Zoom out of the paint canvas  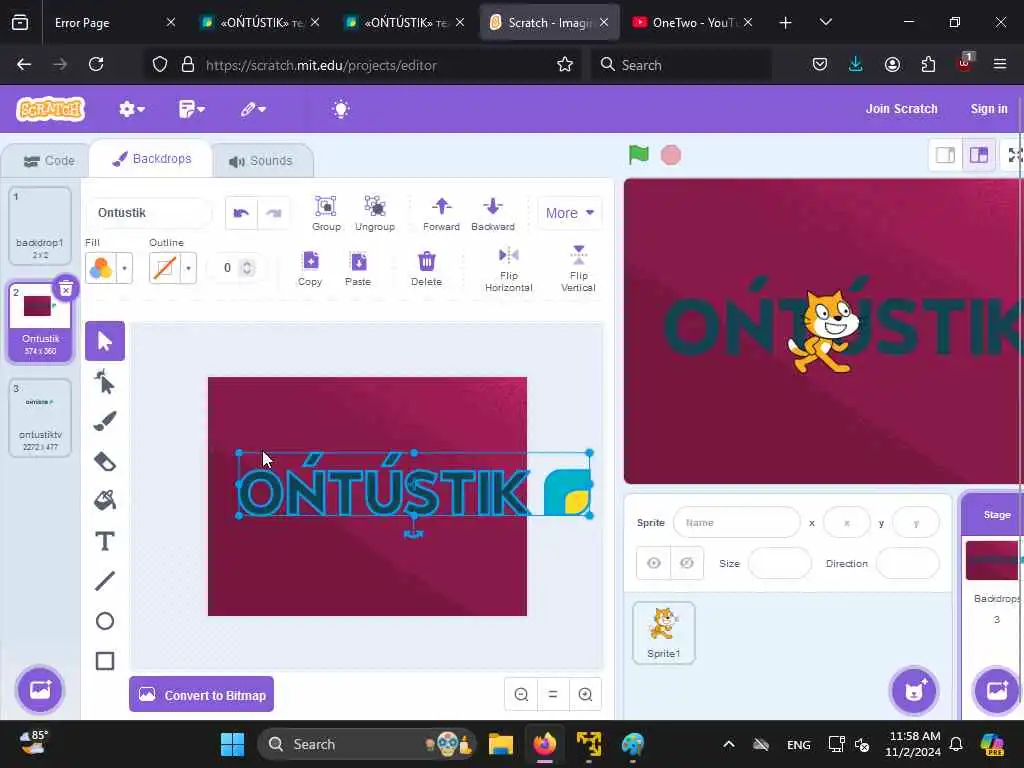[x=521, y=694]
